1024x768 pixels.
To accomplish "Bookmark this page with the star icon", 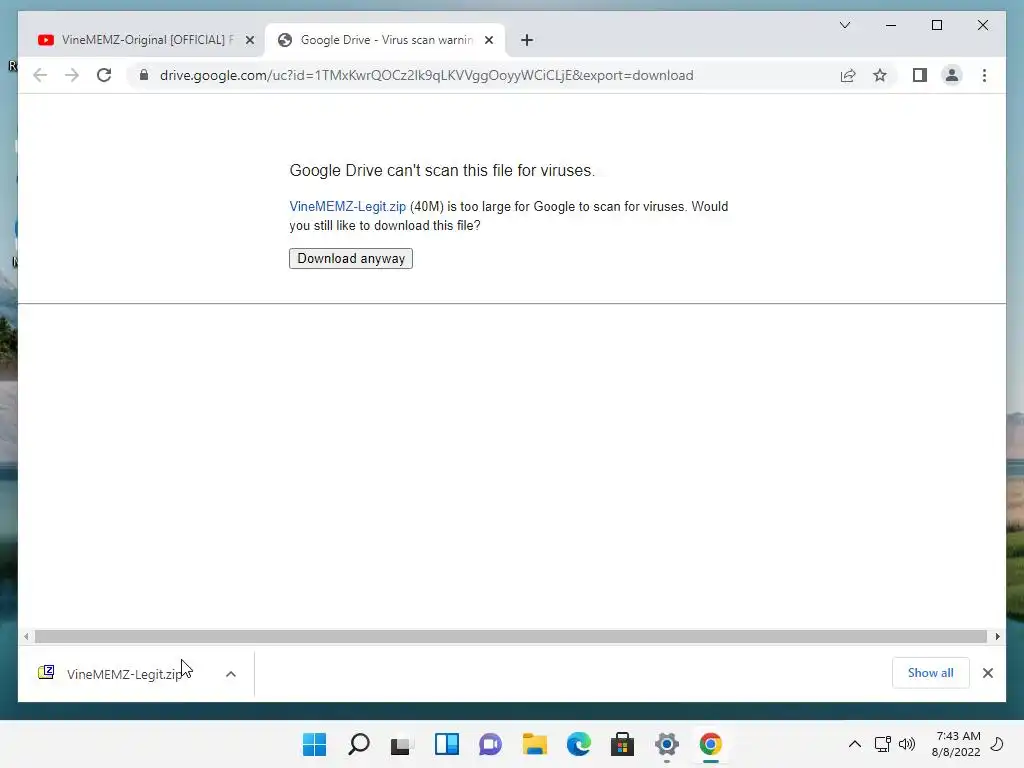I will click(x=880, y=75).
